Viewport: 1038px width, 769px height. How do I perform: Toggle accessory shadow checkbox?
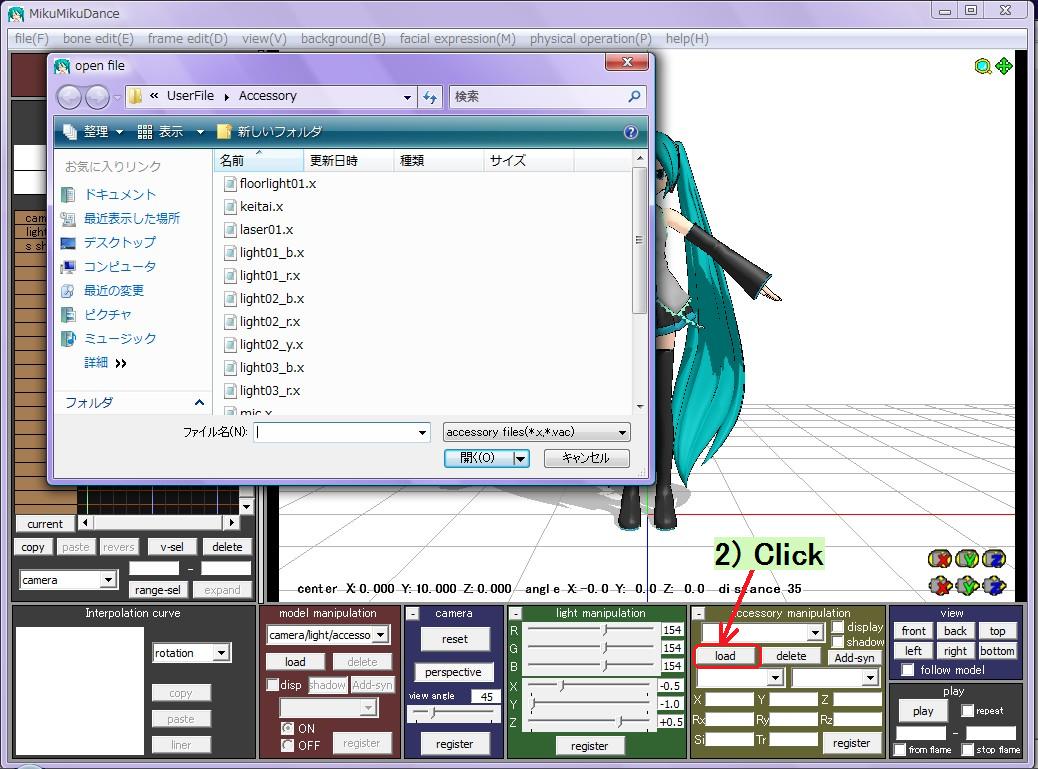point(838,642)
